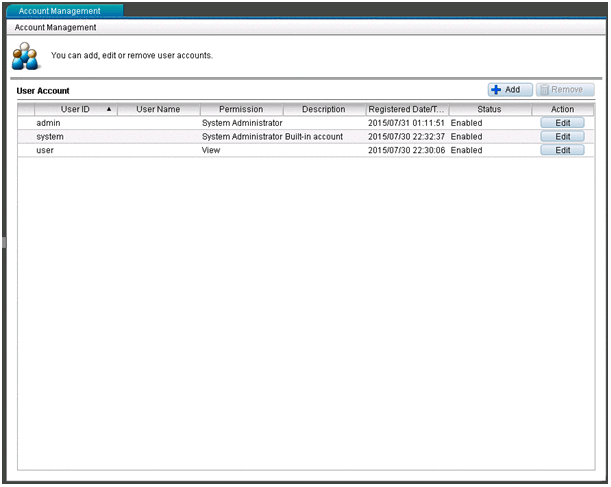This screenshot has width=611, height=487.
Task: Click the Action column header
Action: (x=563, y=109)
